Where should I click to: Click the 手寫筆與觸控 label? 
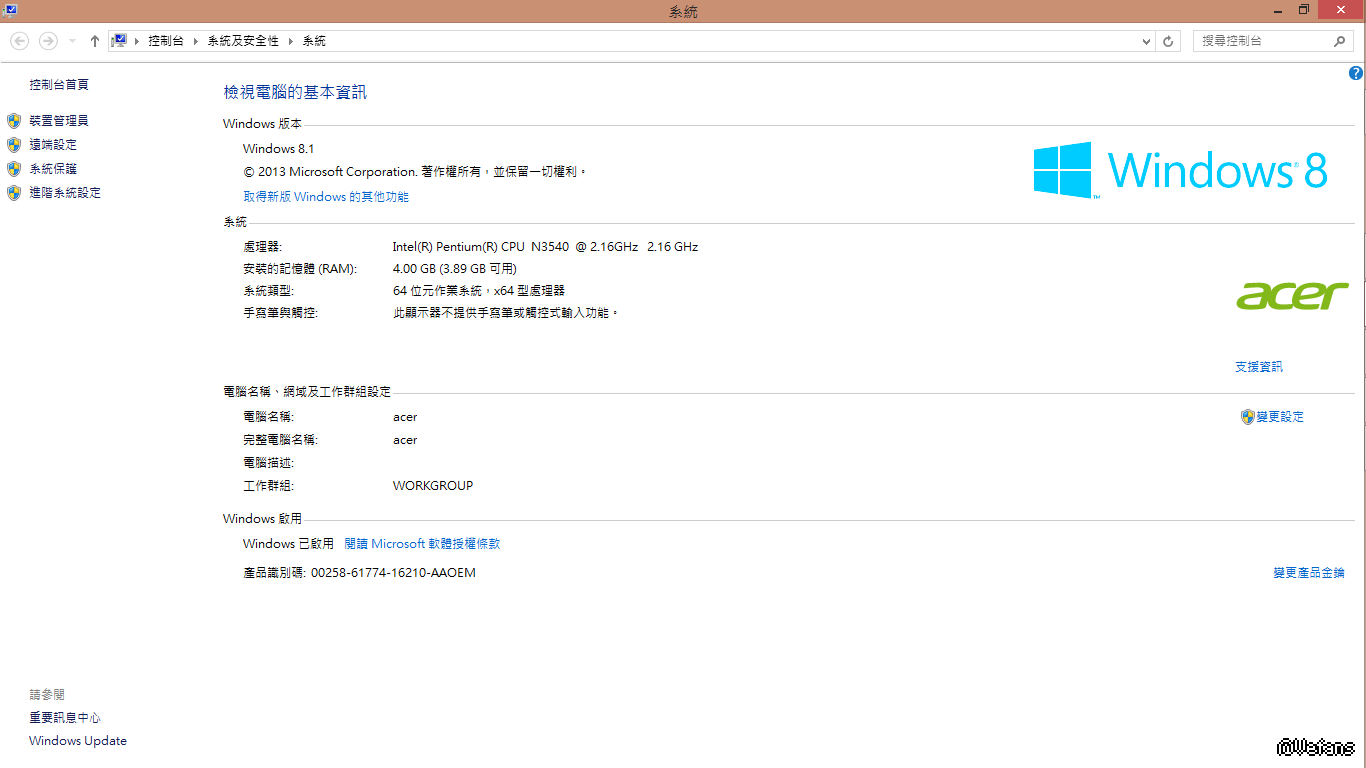click(x=281, y=313)
